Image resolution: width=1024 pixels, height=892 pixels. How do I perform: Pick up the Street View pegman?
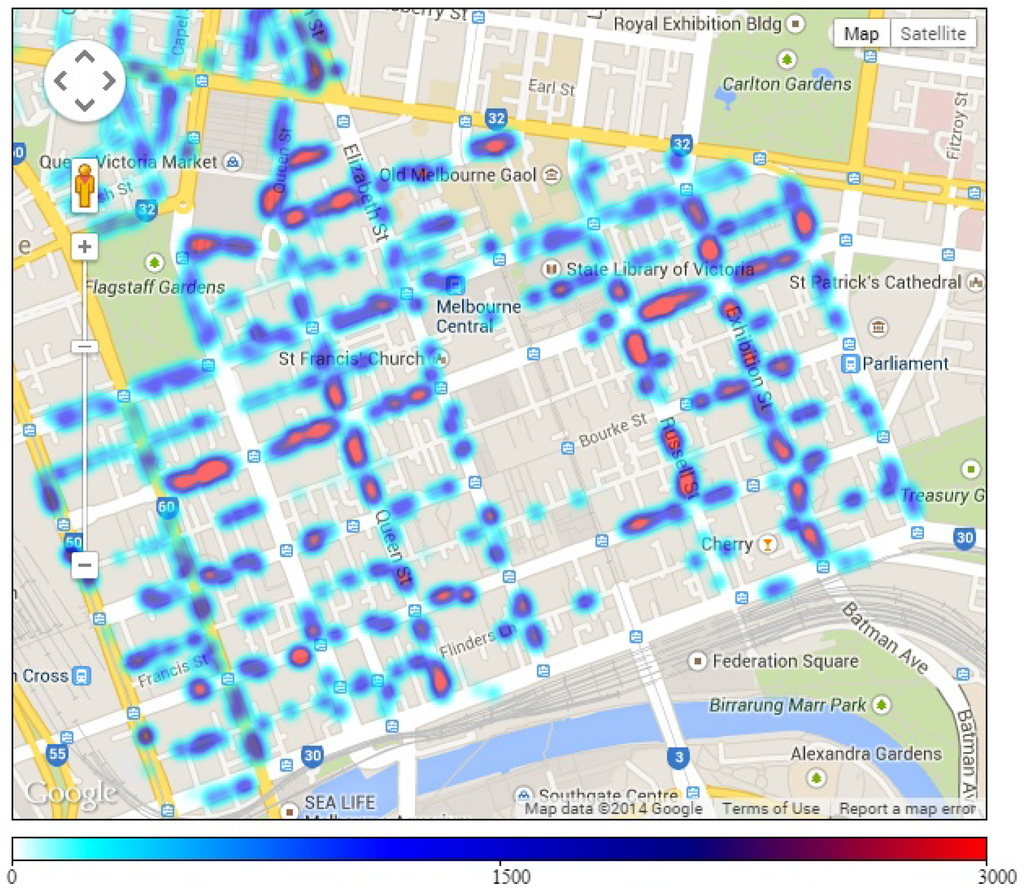[84, 185]
